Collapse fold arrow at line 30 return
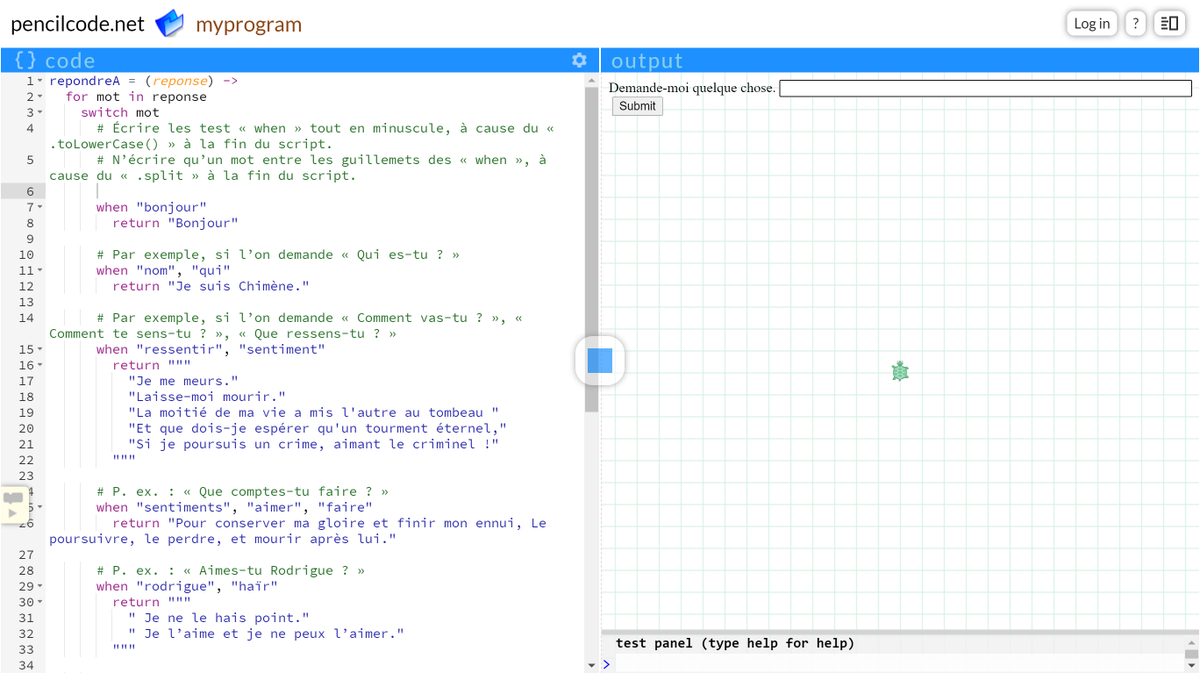Screen dimensions: 1200x673 [40, 603]
